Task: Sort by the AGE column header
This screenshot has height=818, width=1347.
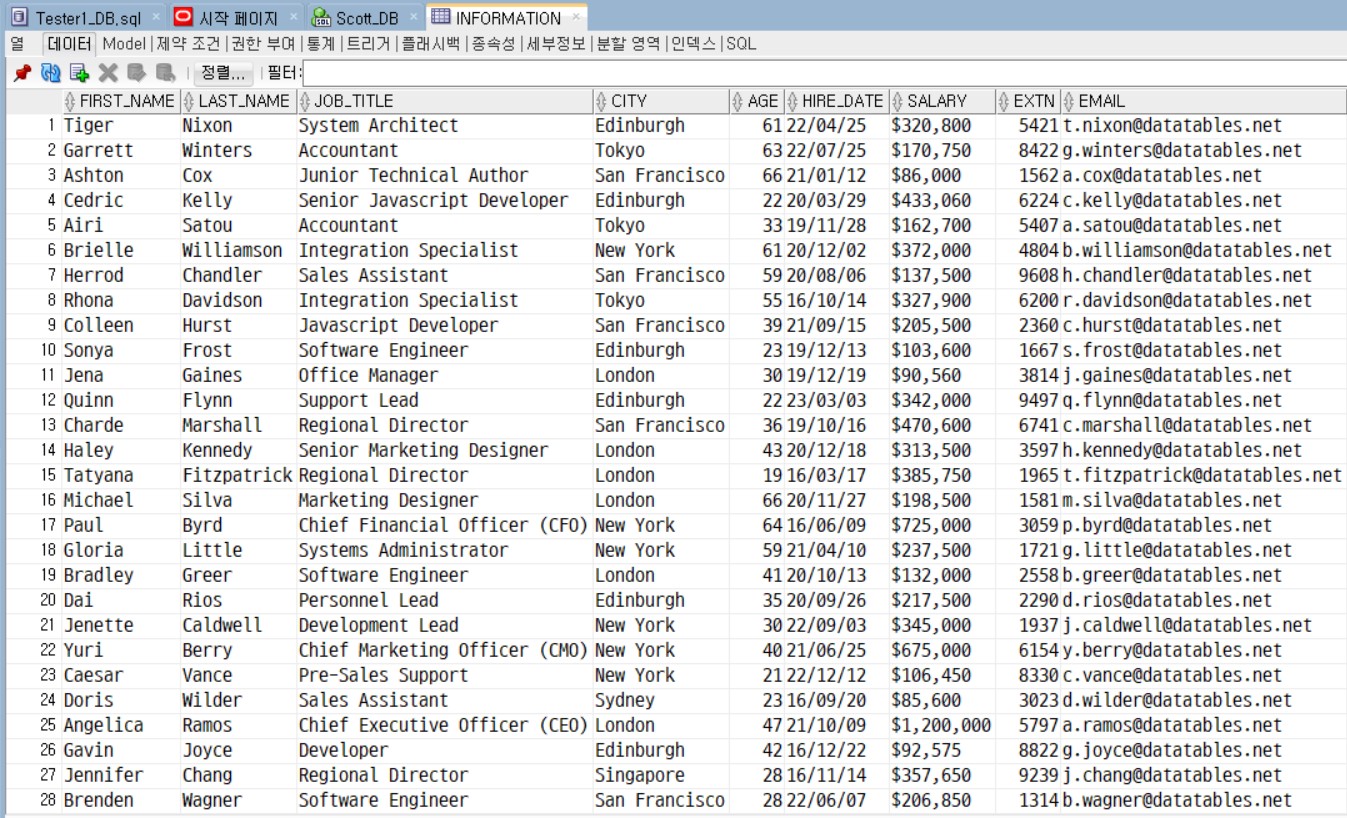Action: [x=756, y=101]
